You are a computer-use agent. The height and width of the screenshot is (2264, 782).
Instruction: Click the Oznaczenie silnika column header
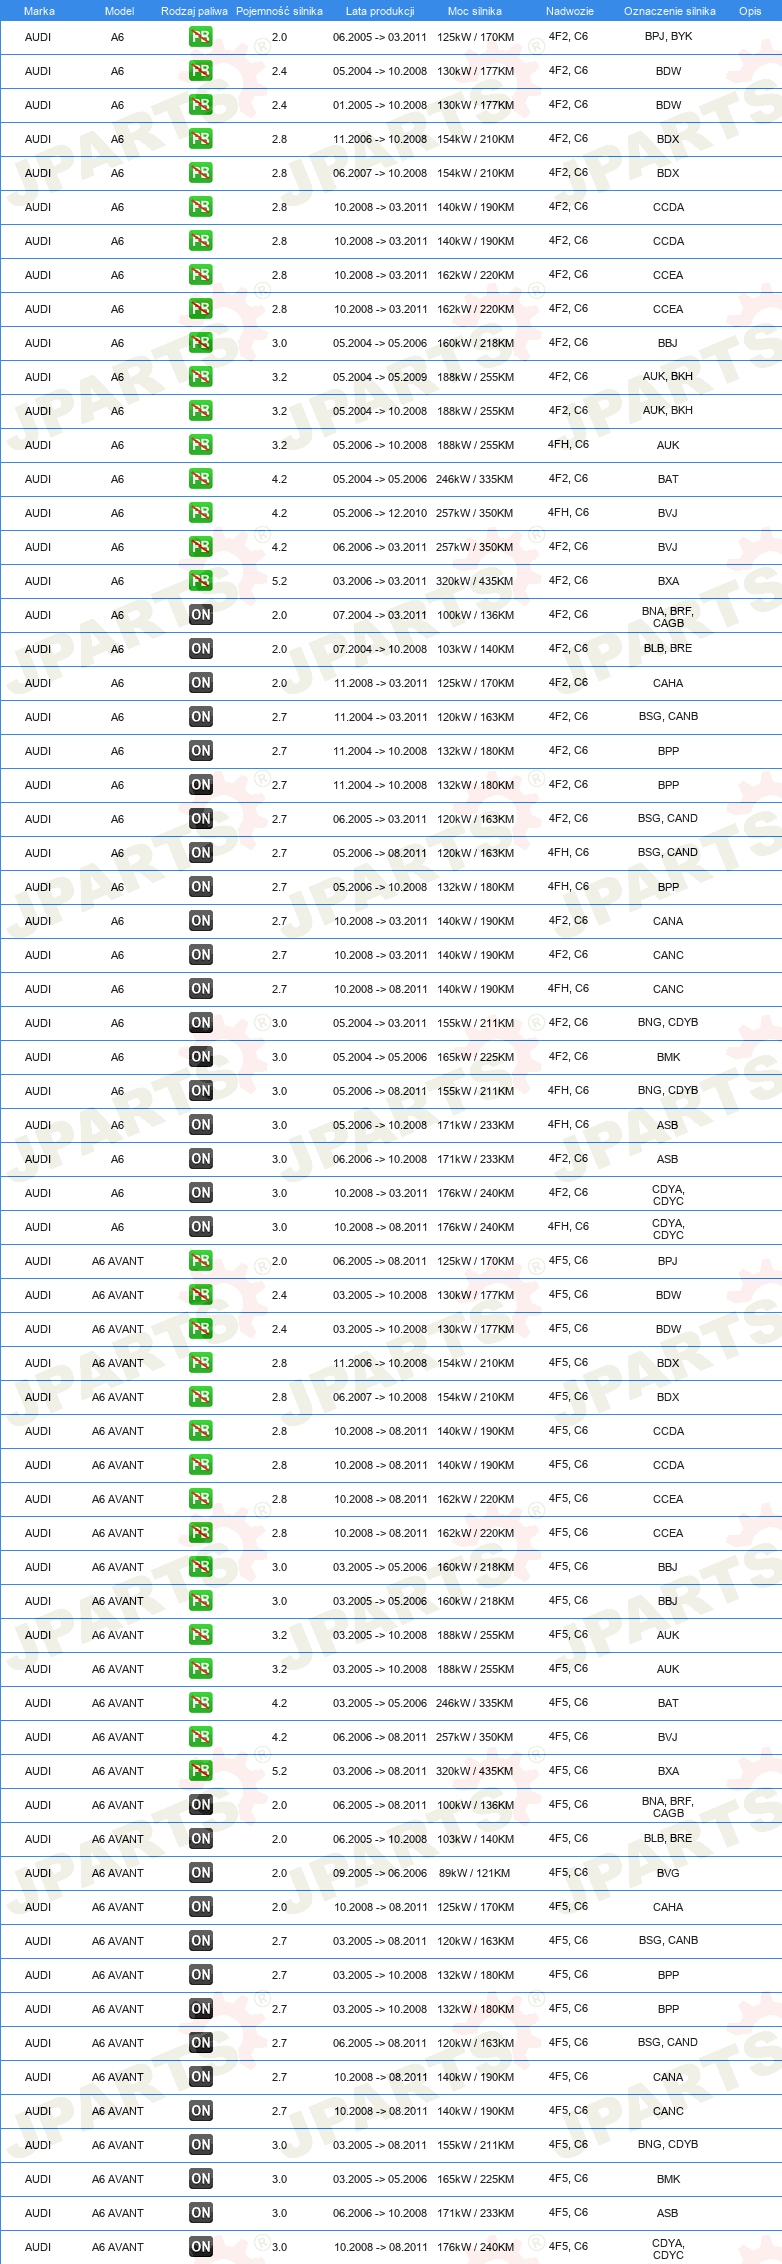(x=669, y=11)
